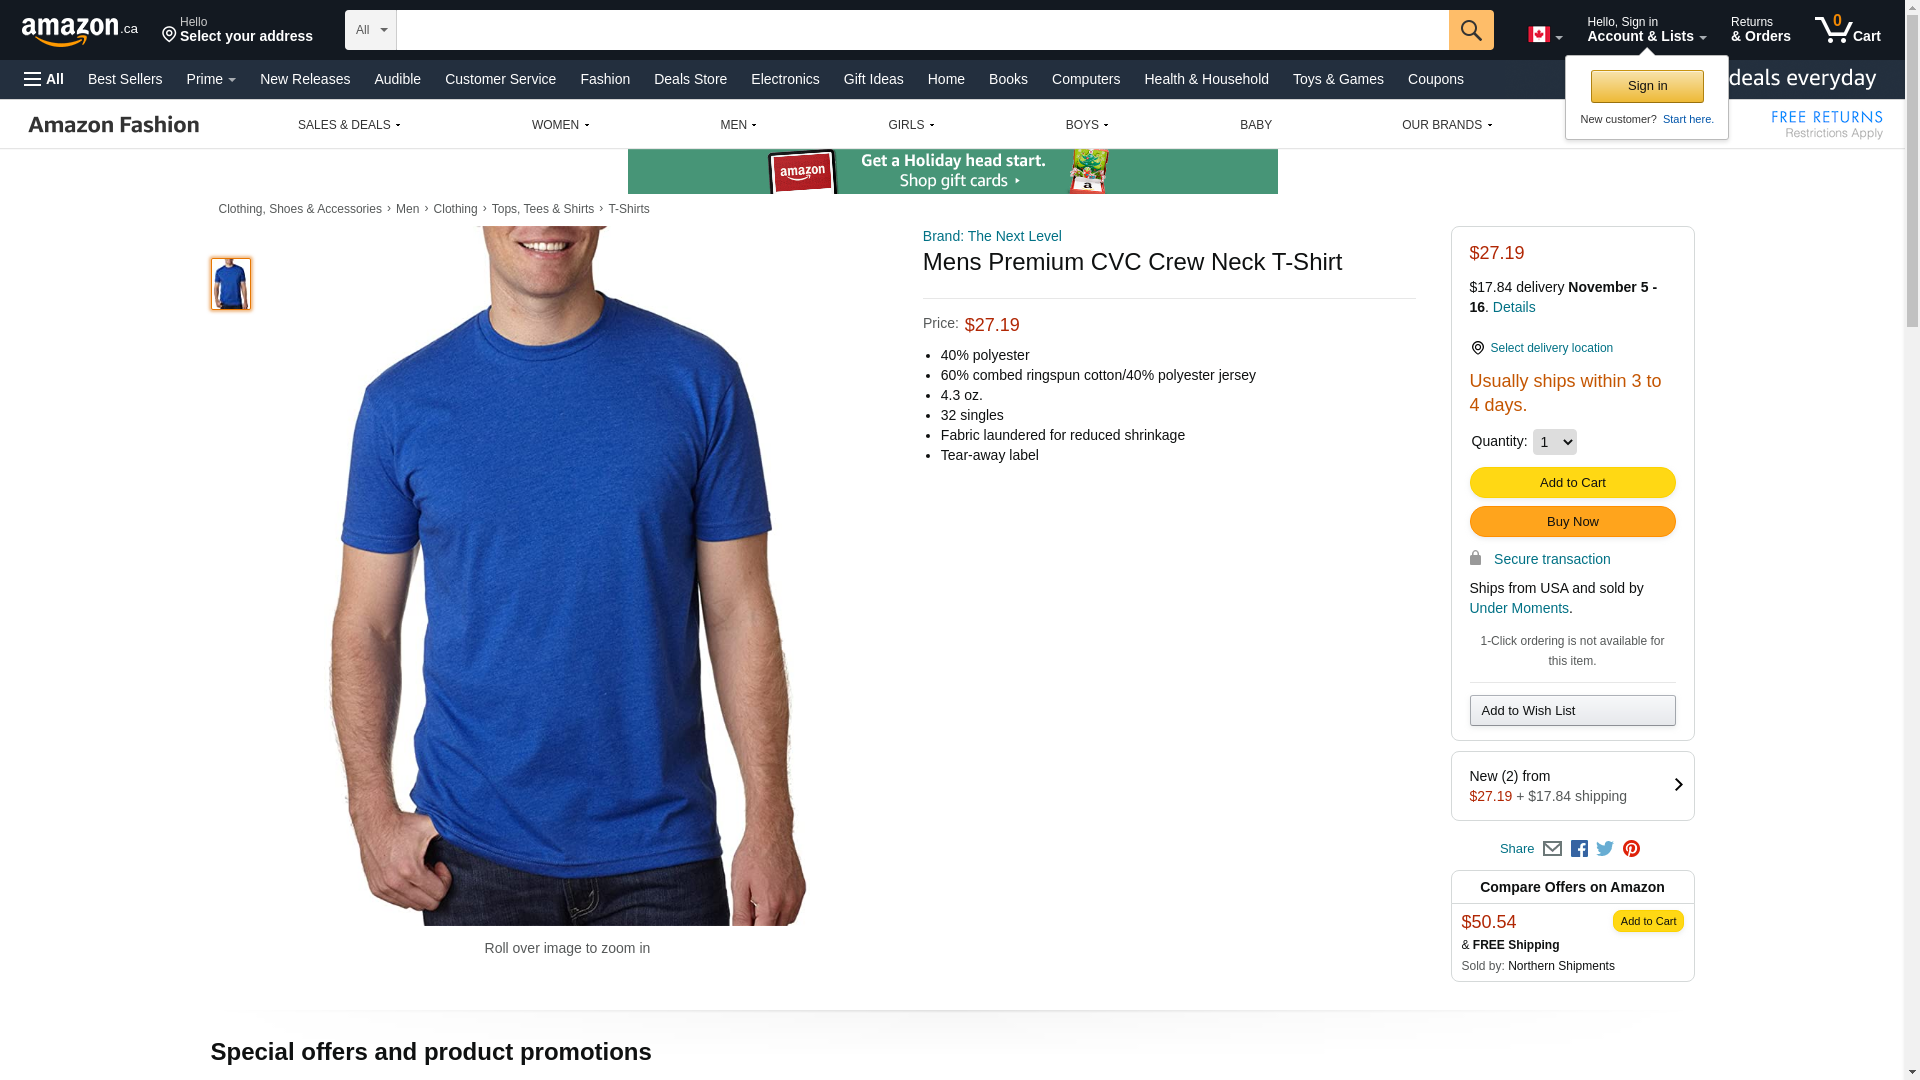Expand the search category All dropdown
The height and width of the screenshot is (1080, 1920).
(x=371, y=30)
